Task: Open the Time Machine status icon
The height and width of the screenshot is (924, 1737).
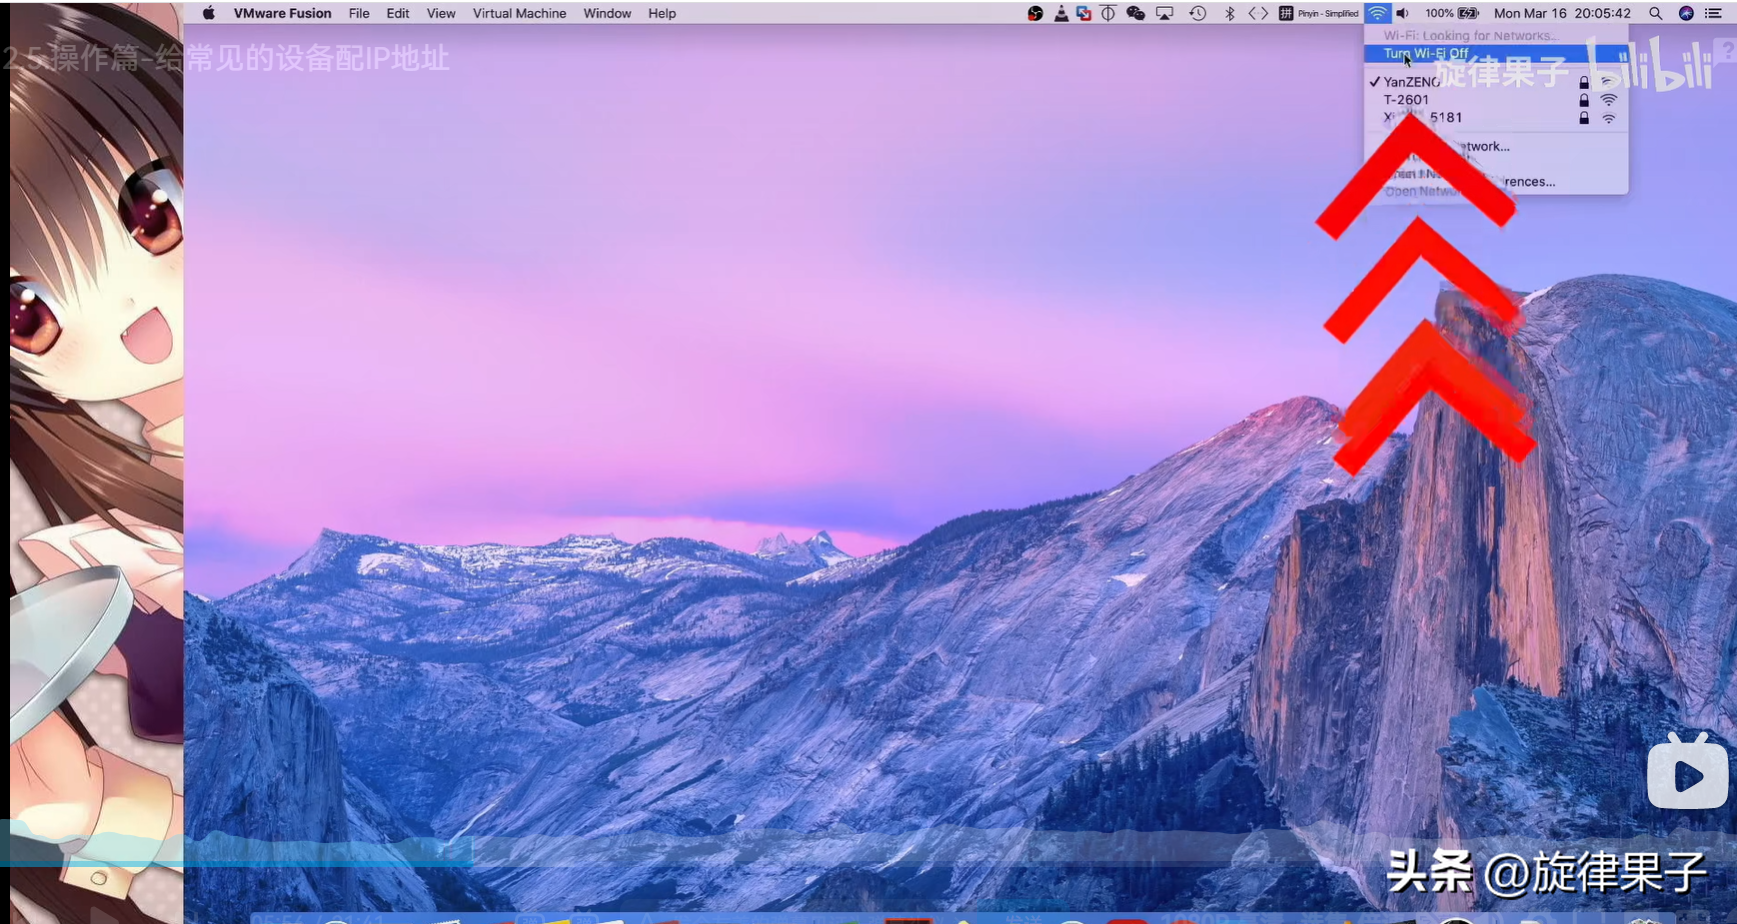Action: (1197, 13)
